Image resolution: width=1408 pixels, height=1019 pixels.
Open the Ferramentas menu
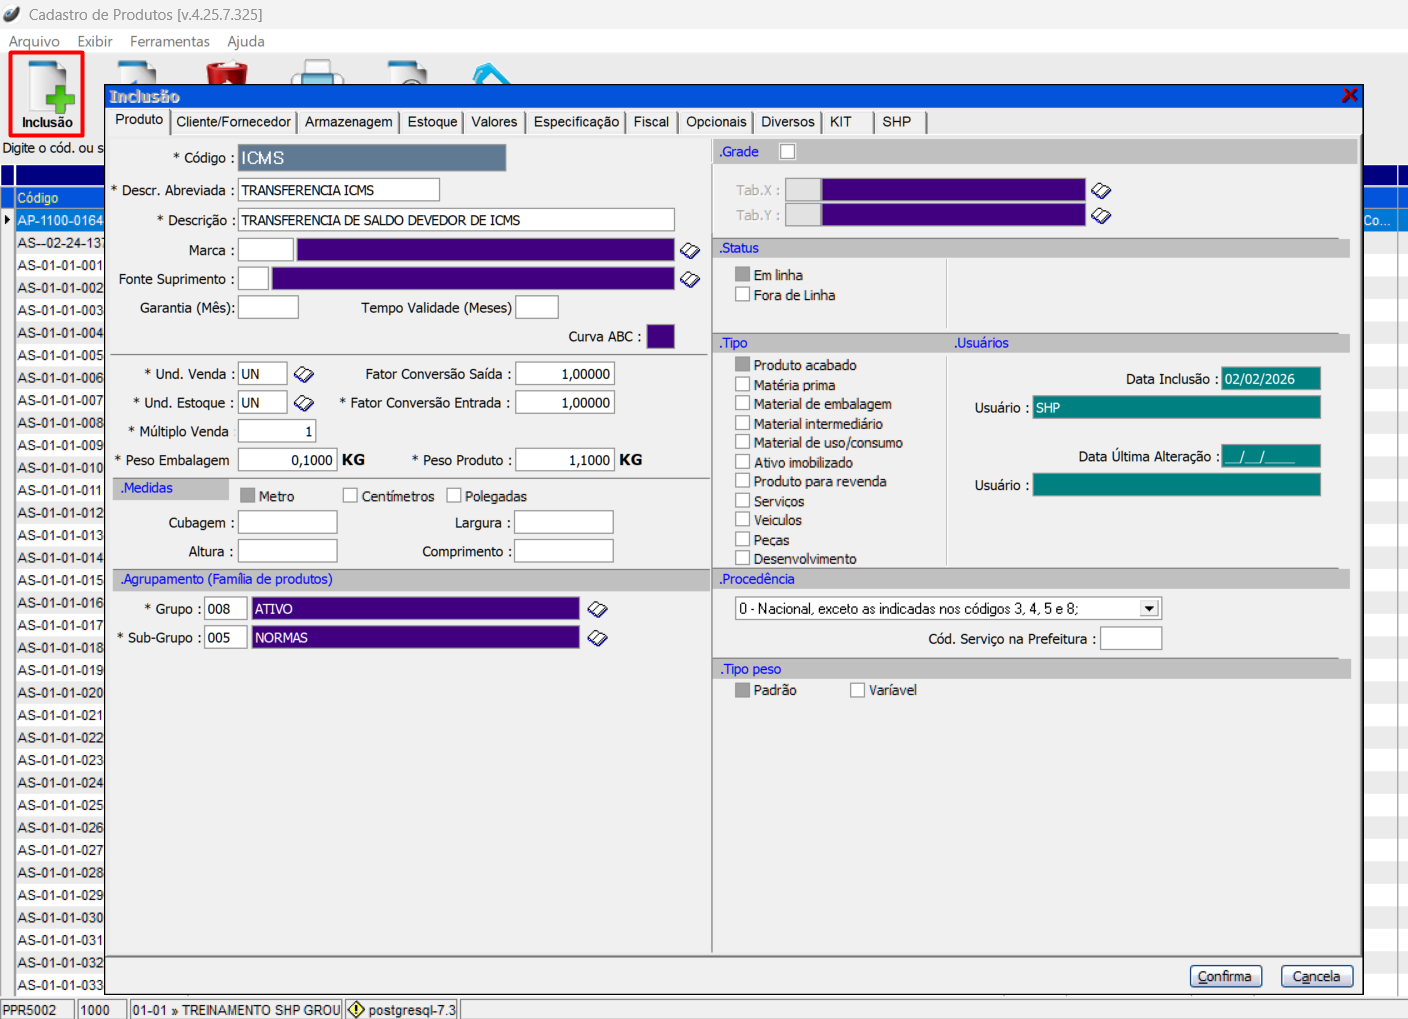(170, 41)
